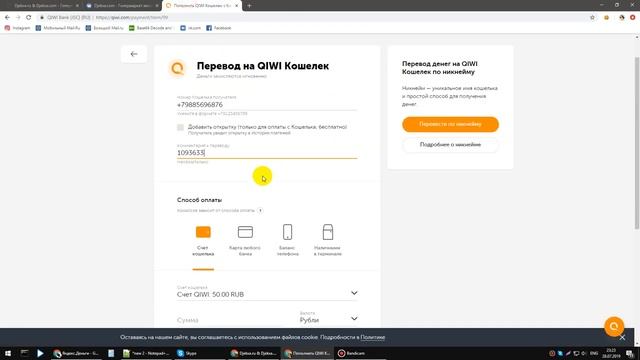Click the red extension icon in toolbar
The width and height of the screenshot is (640, 360).
tap(633, 18)
